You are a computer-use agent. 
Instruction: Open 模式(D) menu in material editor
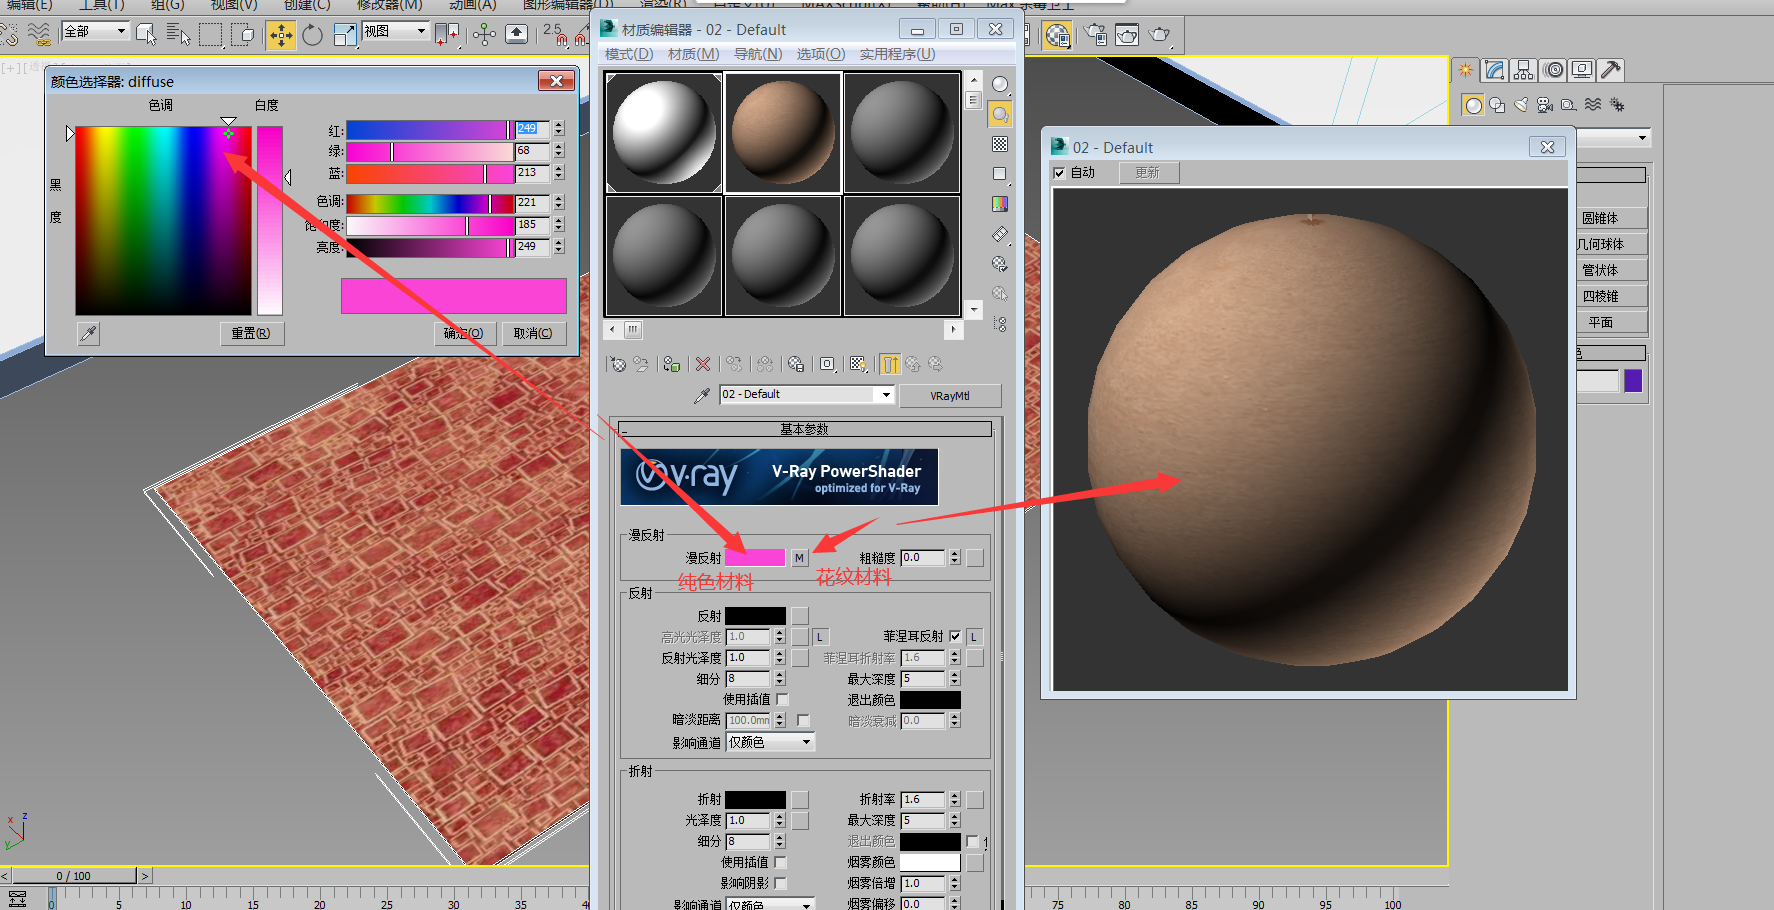click(629, 54)
